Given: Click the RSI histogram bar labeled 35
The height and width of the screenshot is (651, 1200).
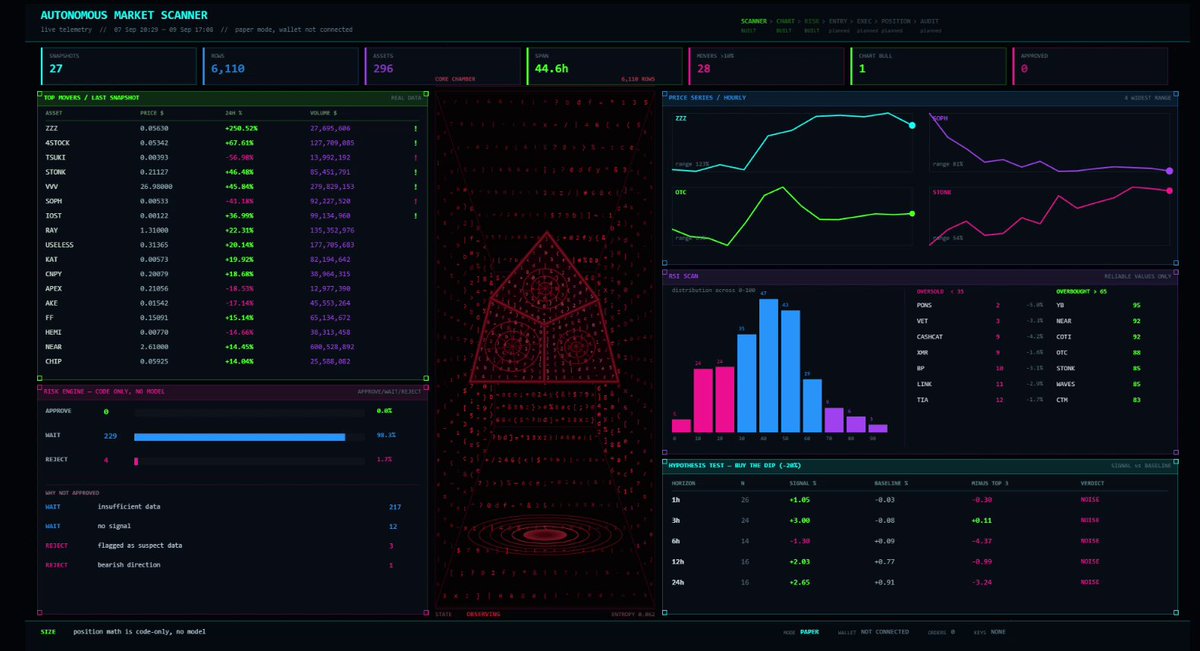Looking at the screenshot, I should coord(747,383).
